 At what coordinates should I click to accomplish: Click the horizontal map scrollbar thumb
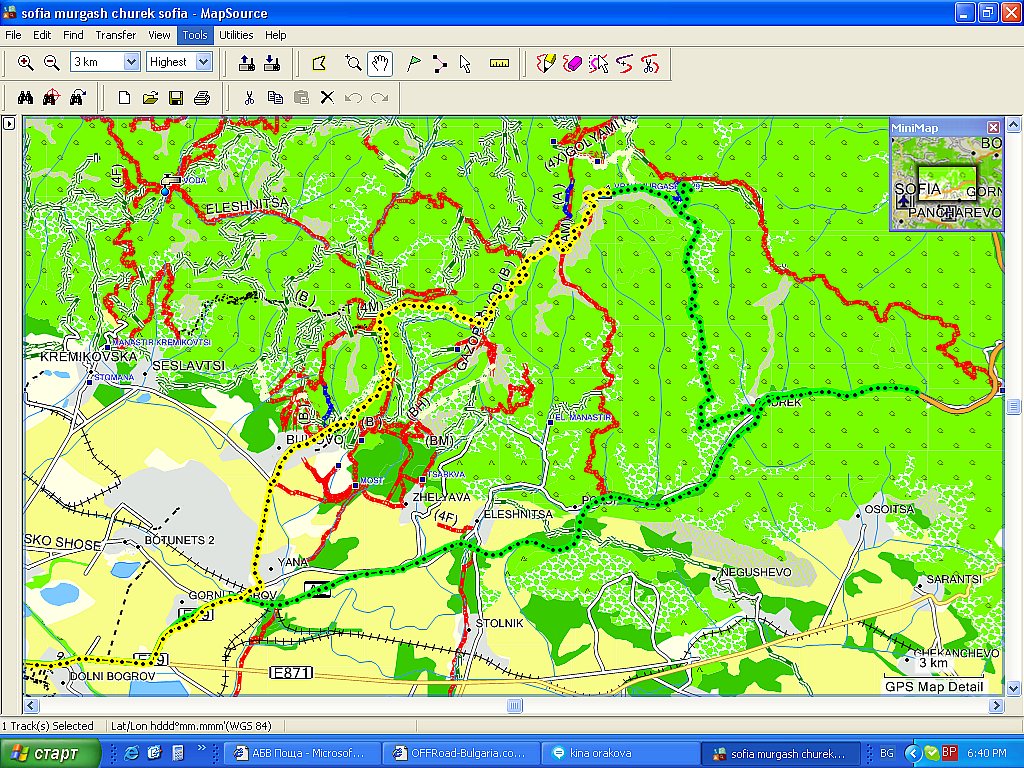[x=514, y=706]
